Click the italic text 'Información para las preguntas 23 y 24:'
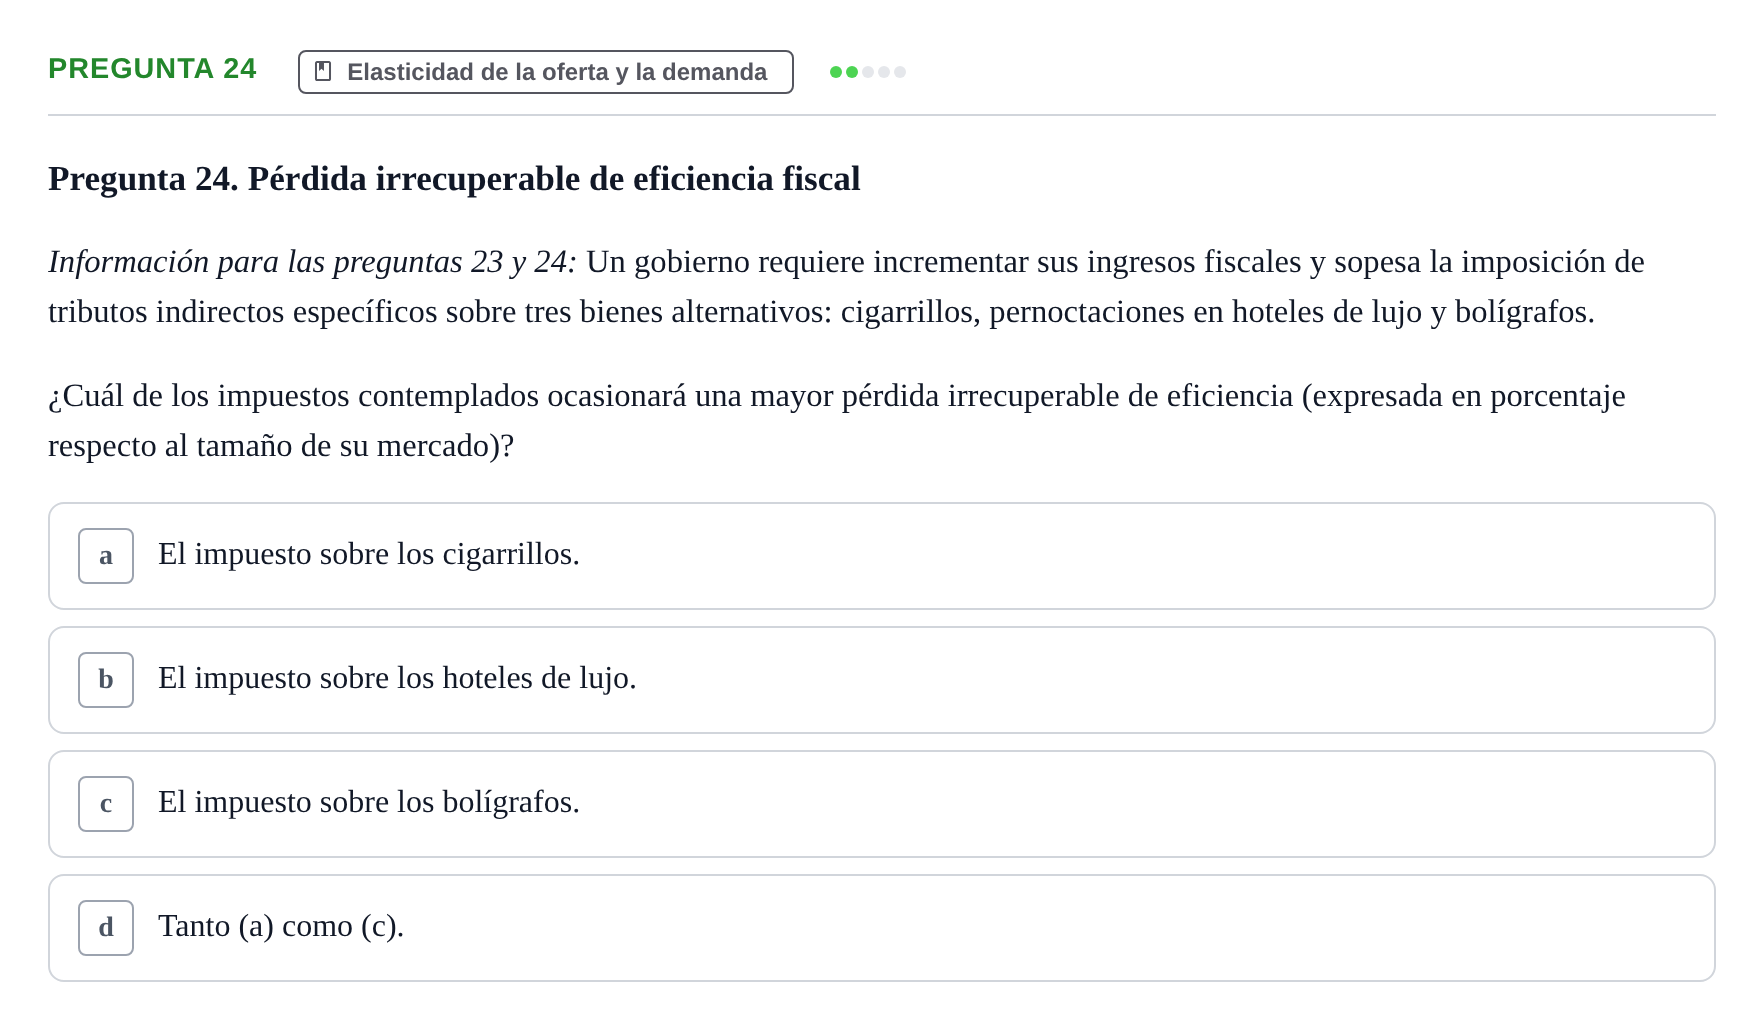 (312, 262)
